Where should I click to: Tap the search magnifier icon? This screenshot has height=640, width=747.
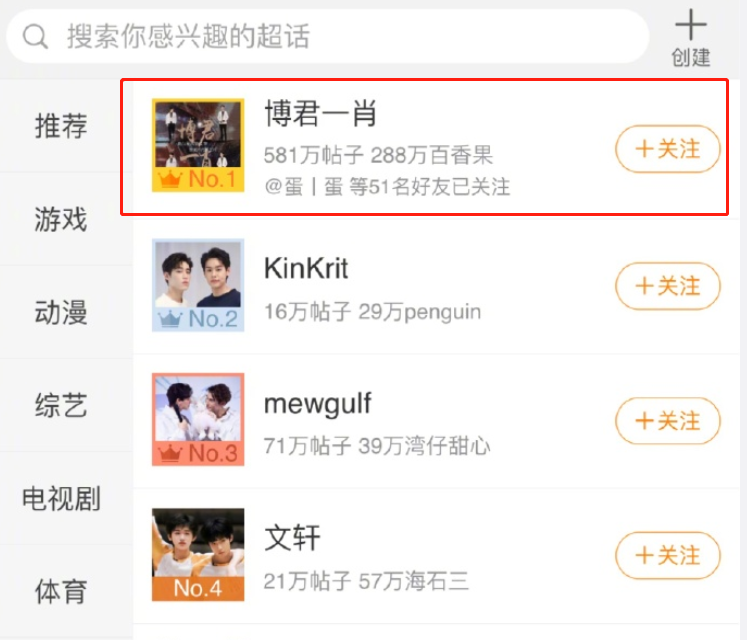35,36
